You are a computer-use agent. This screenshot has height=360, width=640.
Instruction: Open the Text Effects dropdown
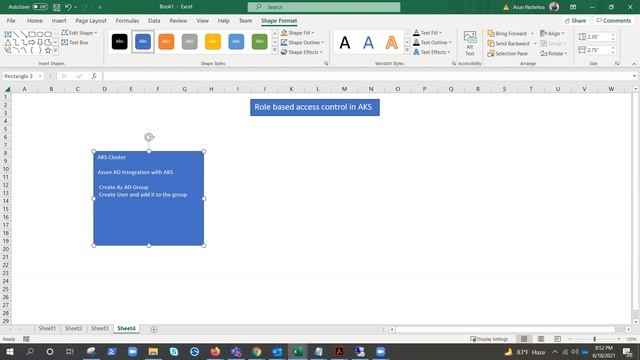[431, 52]
